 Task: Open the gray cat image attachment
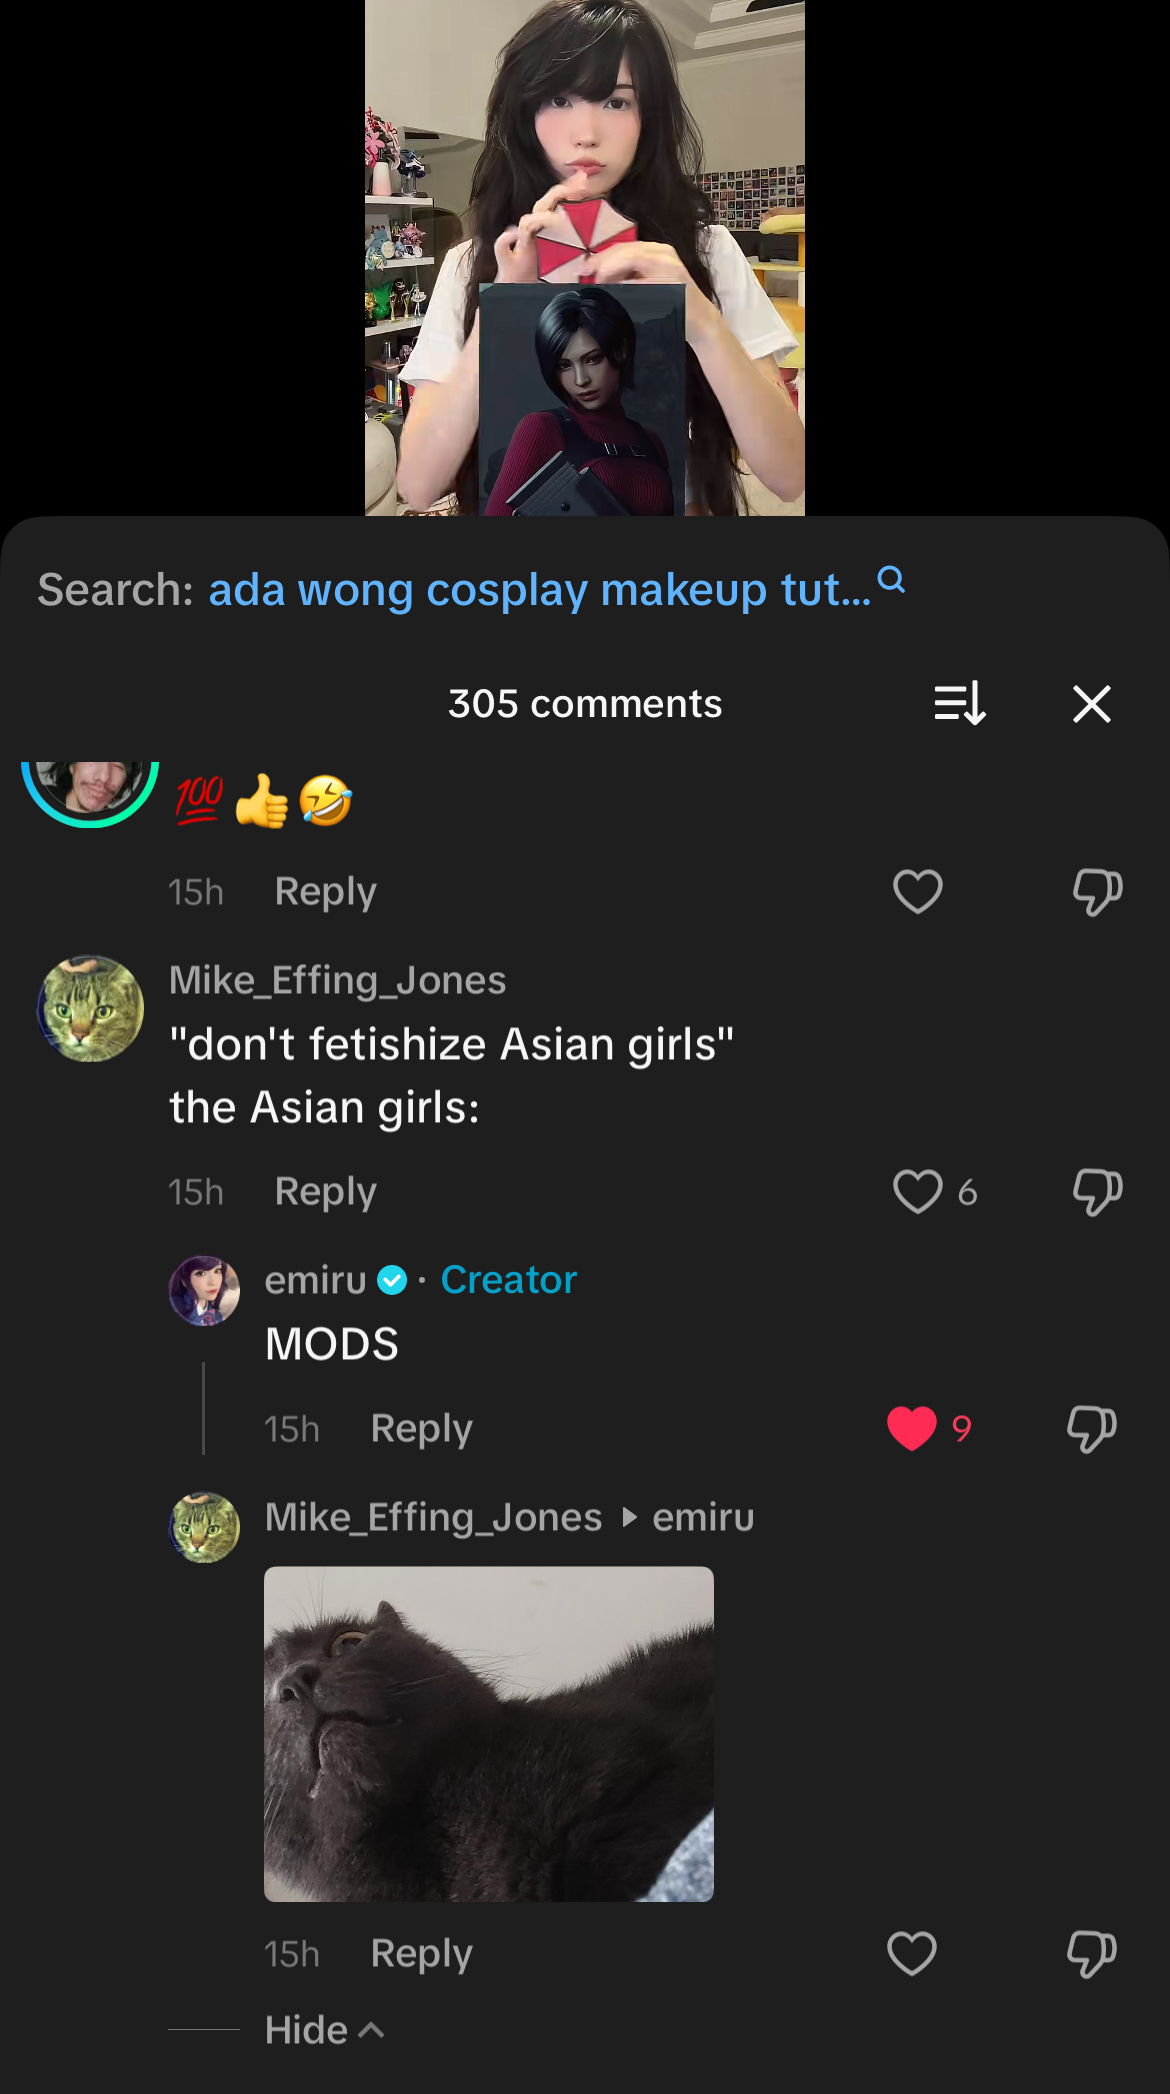489,1734
